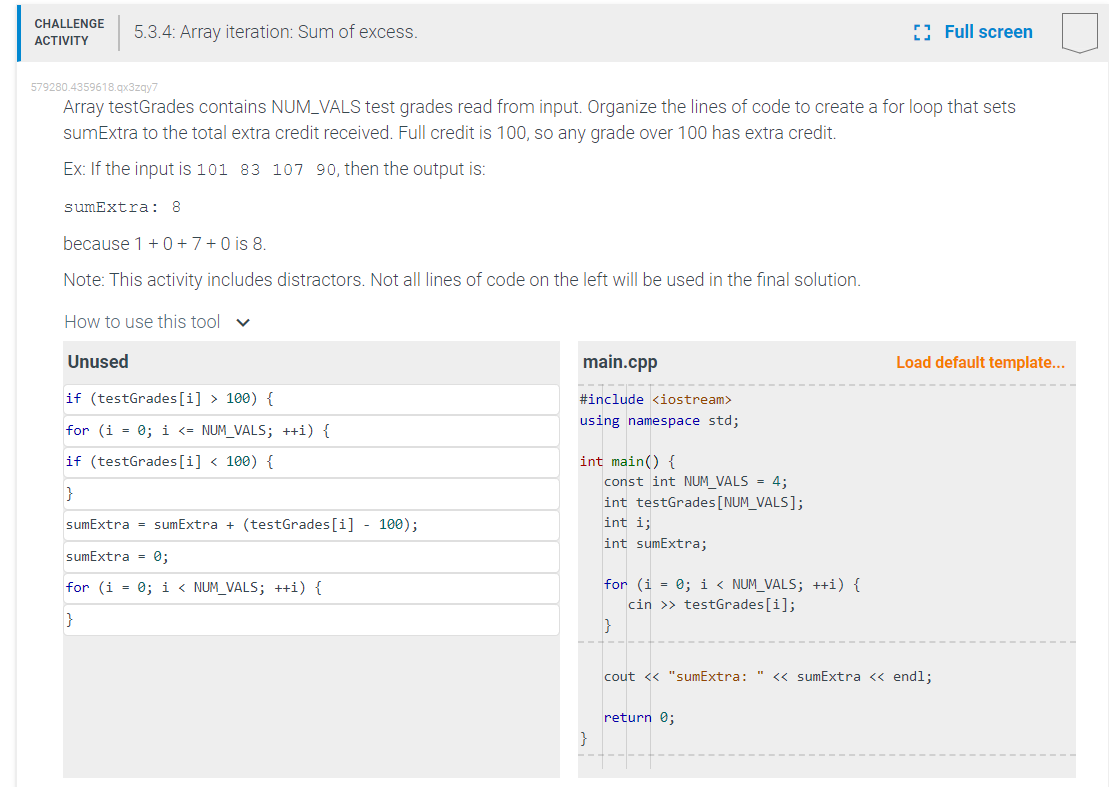Expand the How to use this tool chevron
Viewport: 1109px width, 787px height.
point(241,322)
